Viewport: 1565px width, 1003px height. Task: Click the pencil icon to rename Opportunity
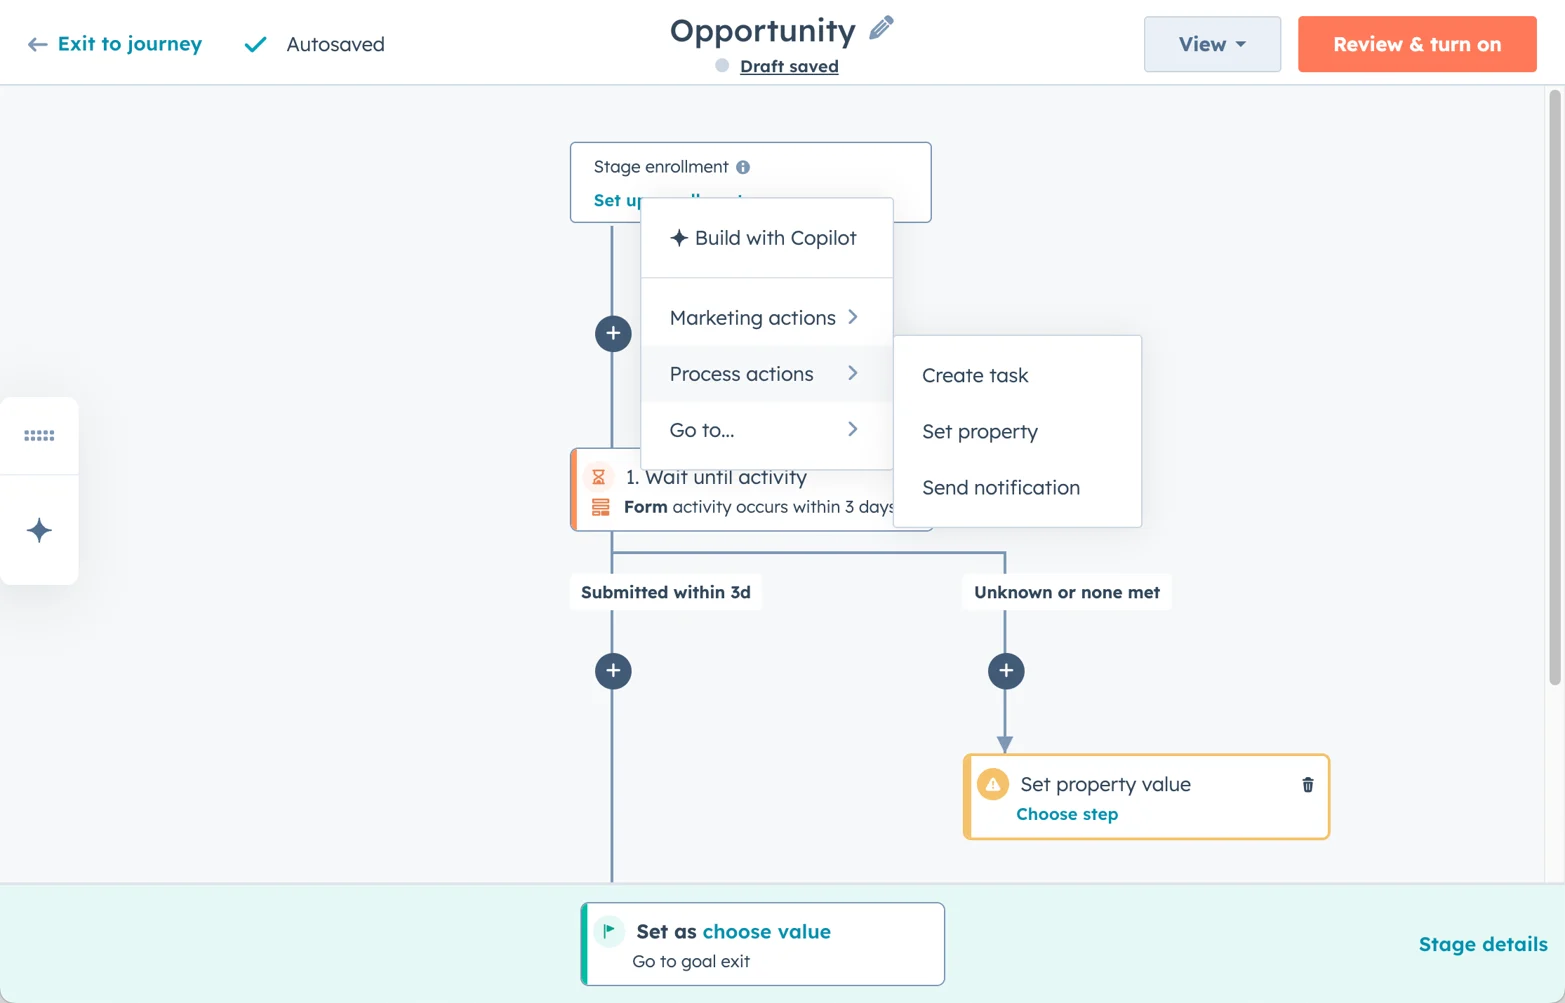[881, 29]
